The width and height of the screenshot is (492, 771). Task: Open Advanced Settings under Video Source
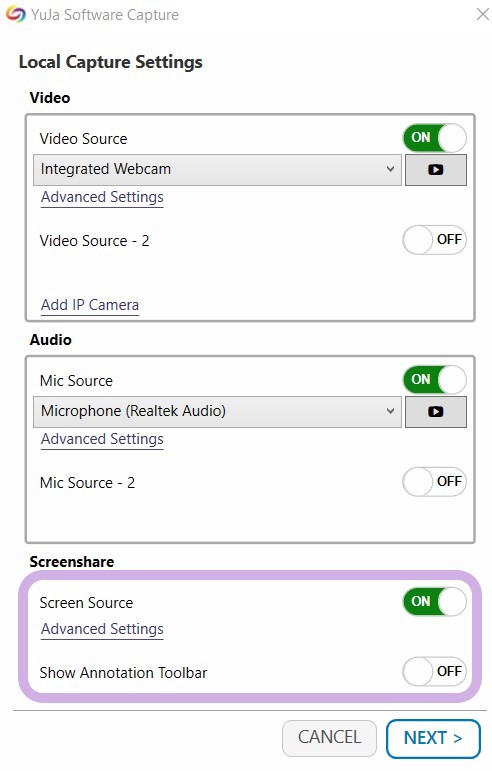[x=102, y=197]
